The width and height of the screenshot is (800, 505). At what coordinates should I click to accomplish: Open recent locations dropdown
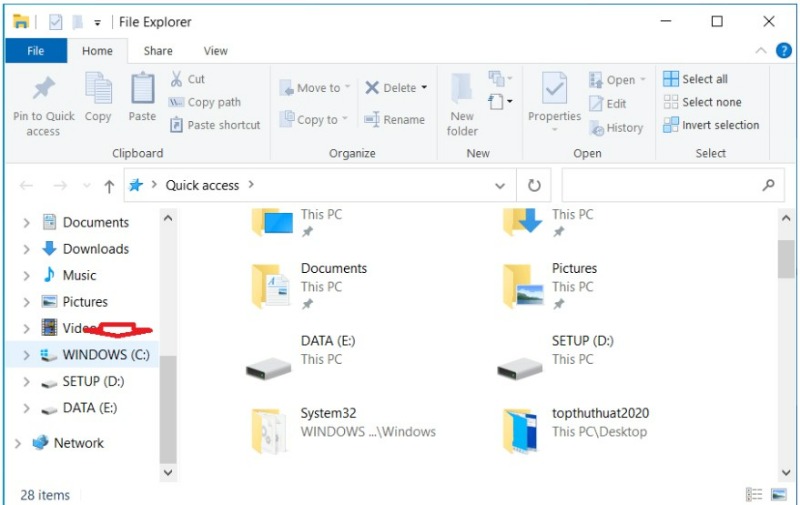click(x=87, y=186)
